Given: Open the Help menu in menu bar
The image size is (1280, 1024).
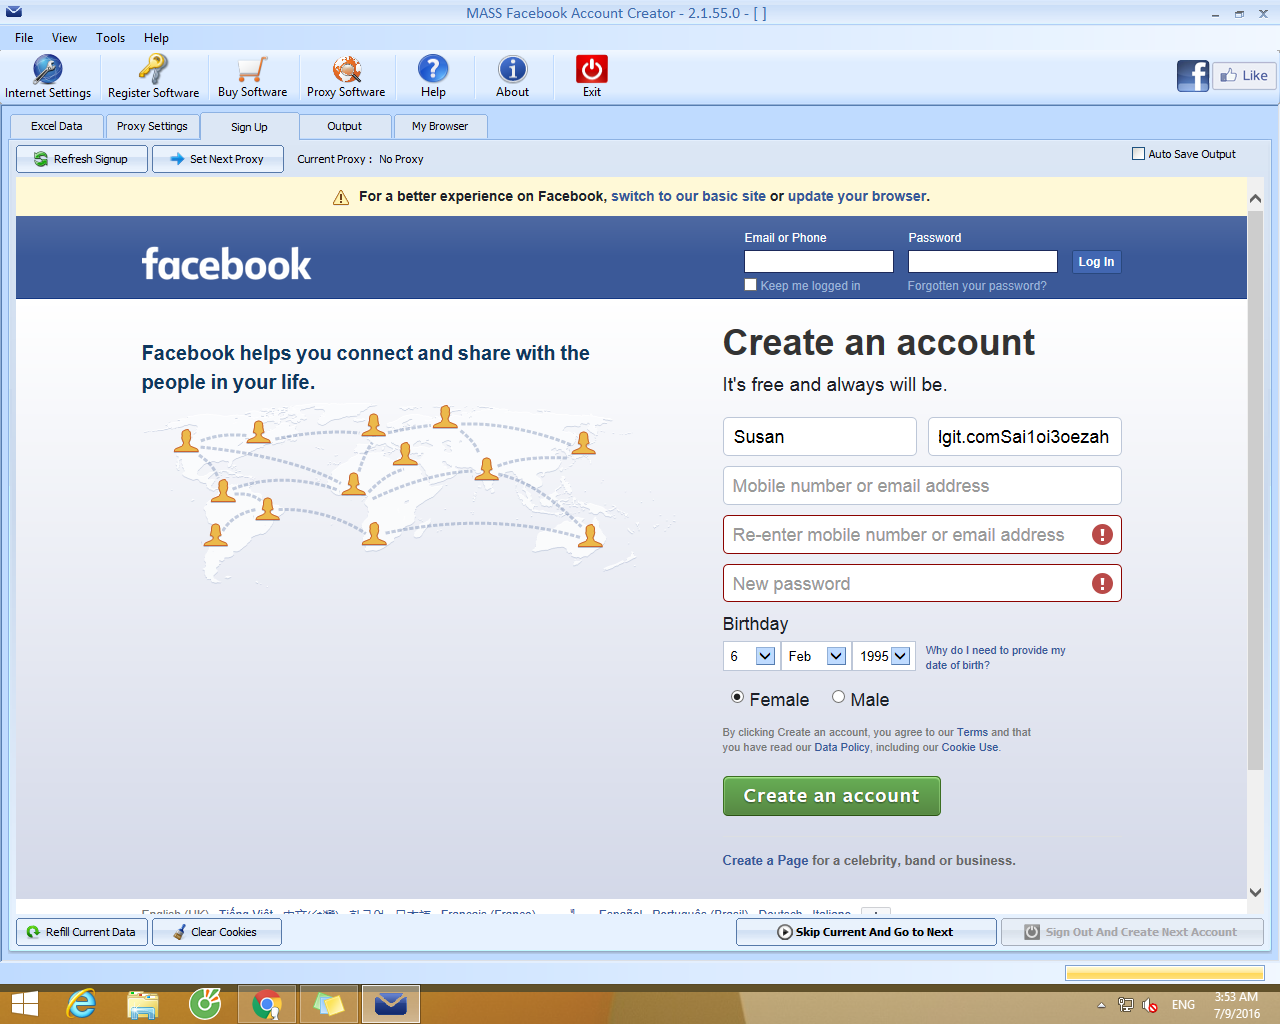Looking at the screenshot, I should coord(156,38).
